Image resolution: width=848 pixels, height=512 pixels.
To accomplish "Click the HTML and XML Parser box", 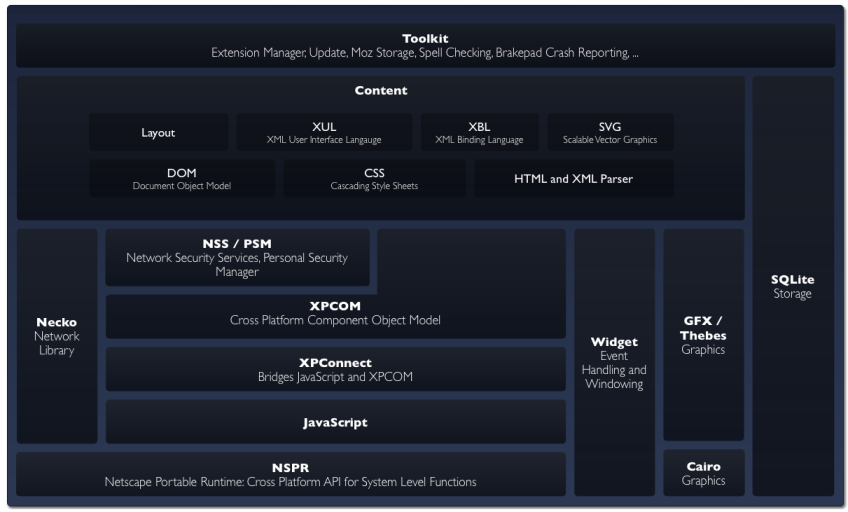I will [x=573, y=178].
